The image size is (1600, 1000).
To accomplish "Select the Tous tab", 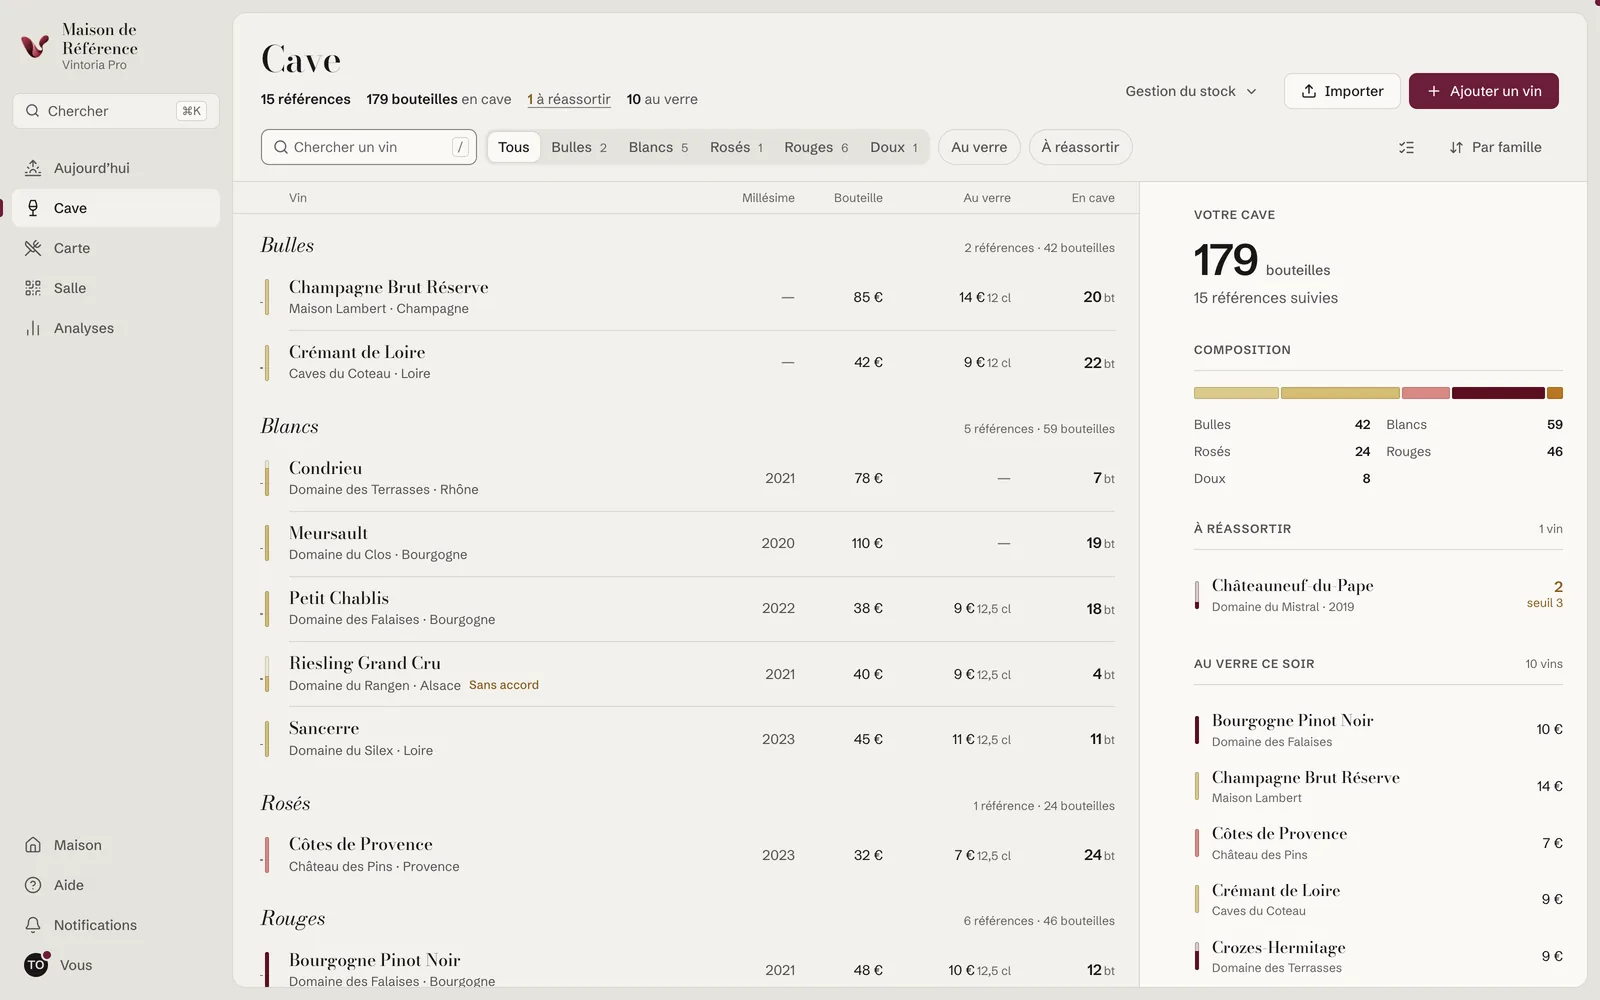I will coord(514,147).
